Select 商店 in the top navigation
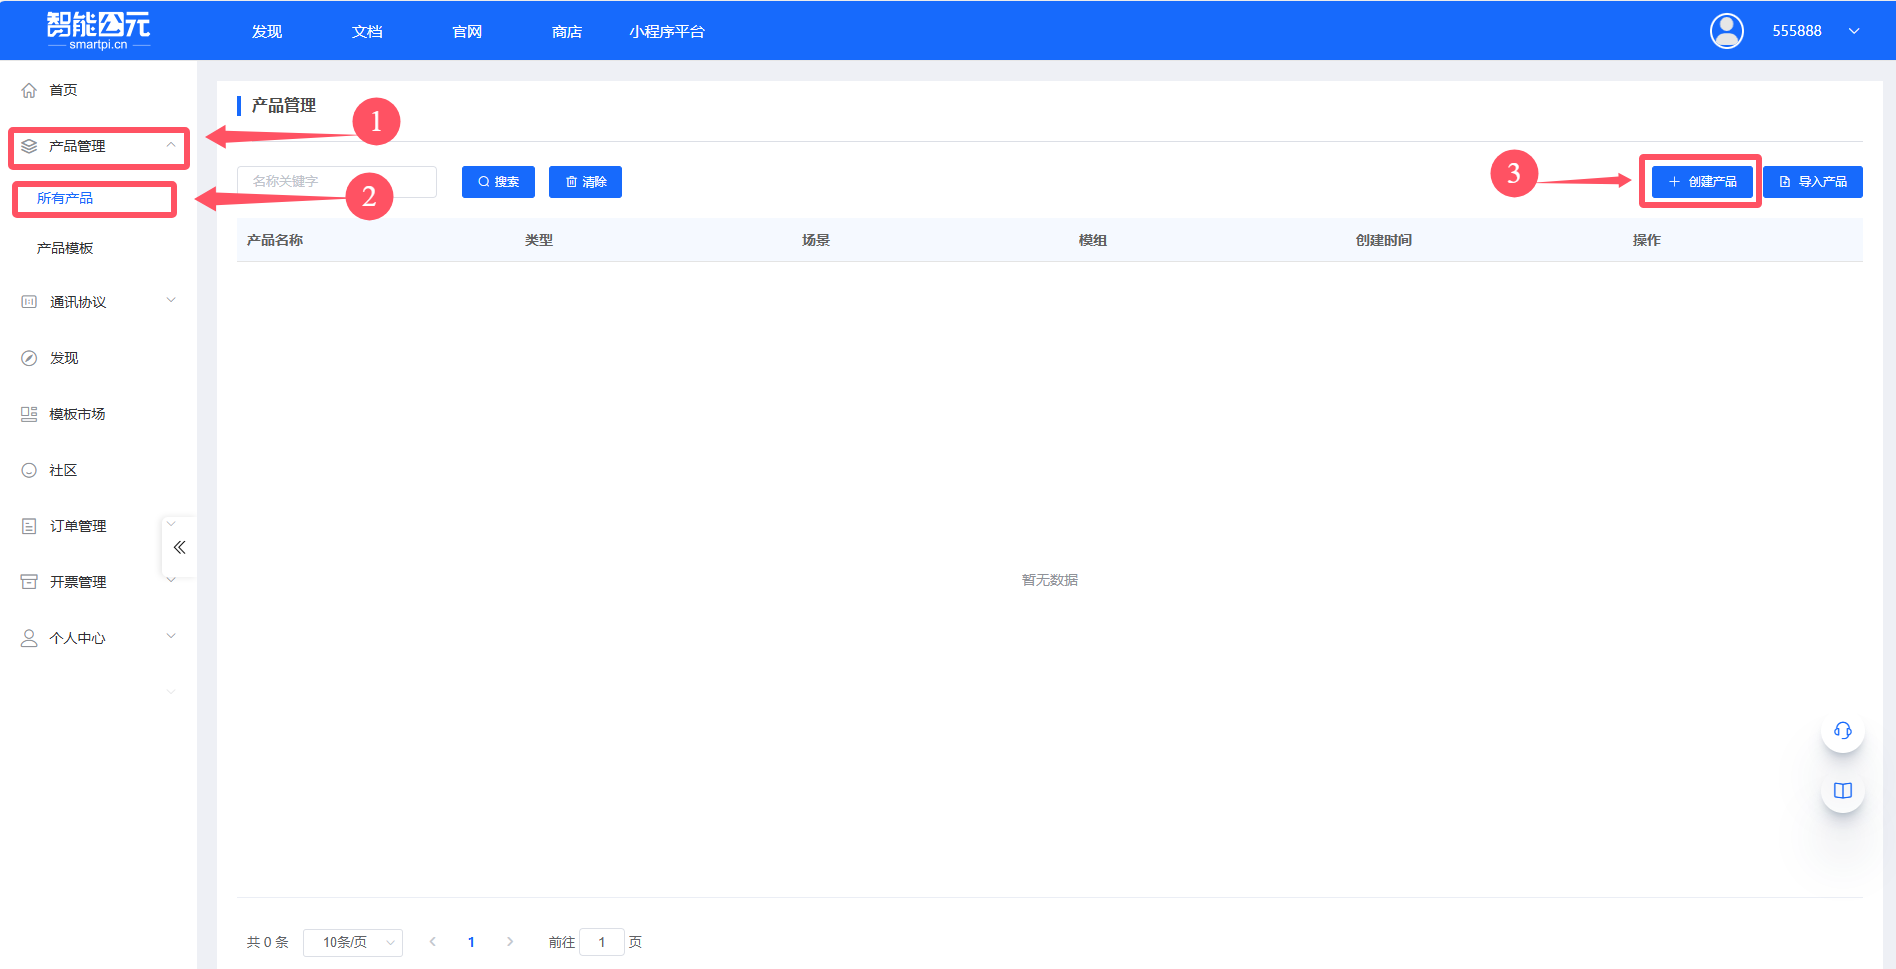The image size is (1896, 969). 567,31
